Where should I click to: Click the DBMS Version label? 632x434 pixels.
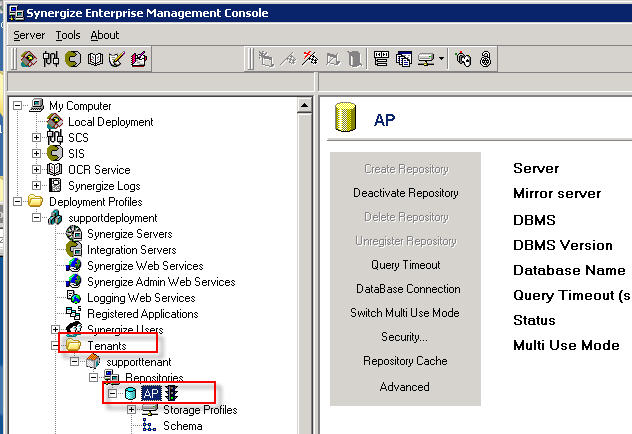coord(563,245)
